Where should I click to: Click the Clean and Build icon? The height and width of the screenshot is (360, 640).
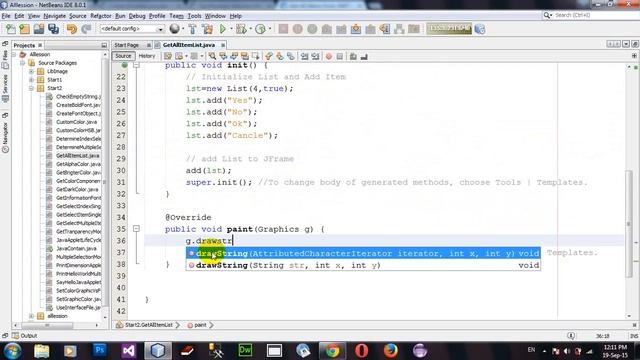pos(207,29)
